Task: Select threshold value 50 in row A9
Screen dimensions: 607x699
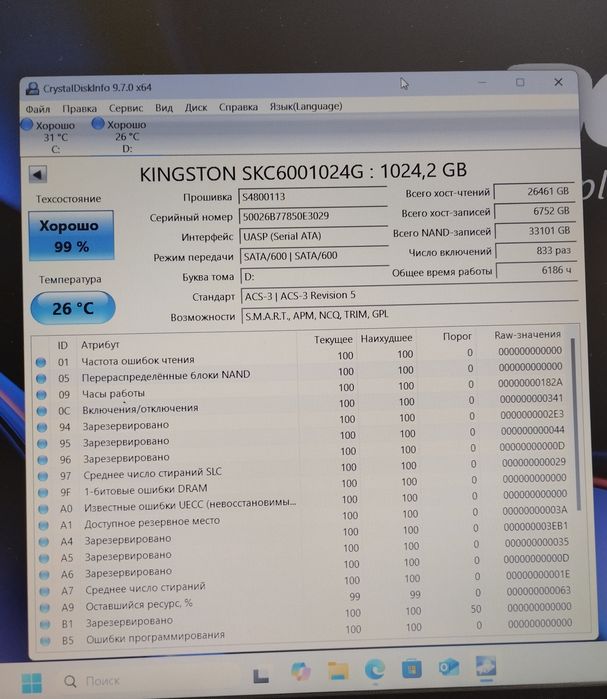Action: pyautogui.click(x=476, y=609)
